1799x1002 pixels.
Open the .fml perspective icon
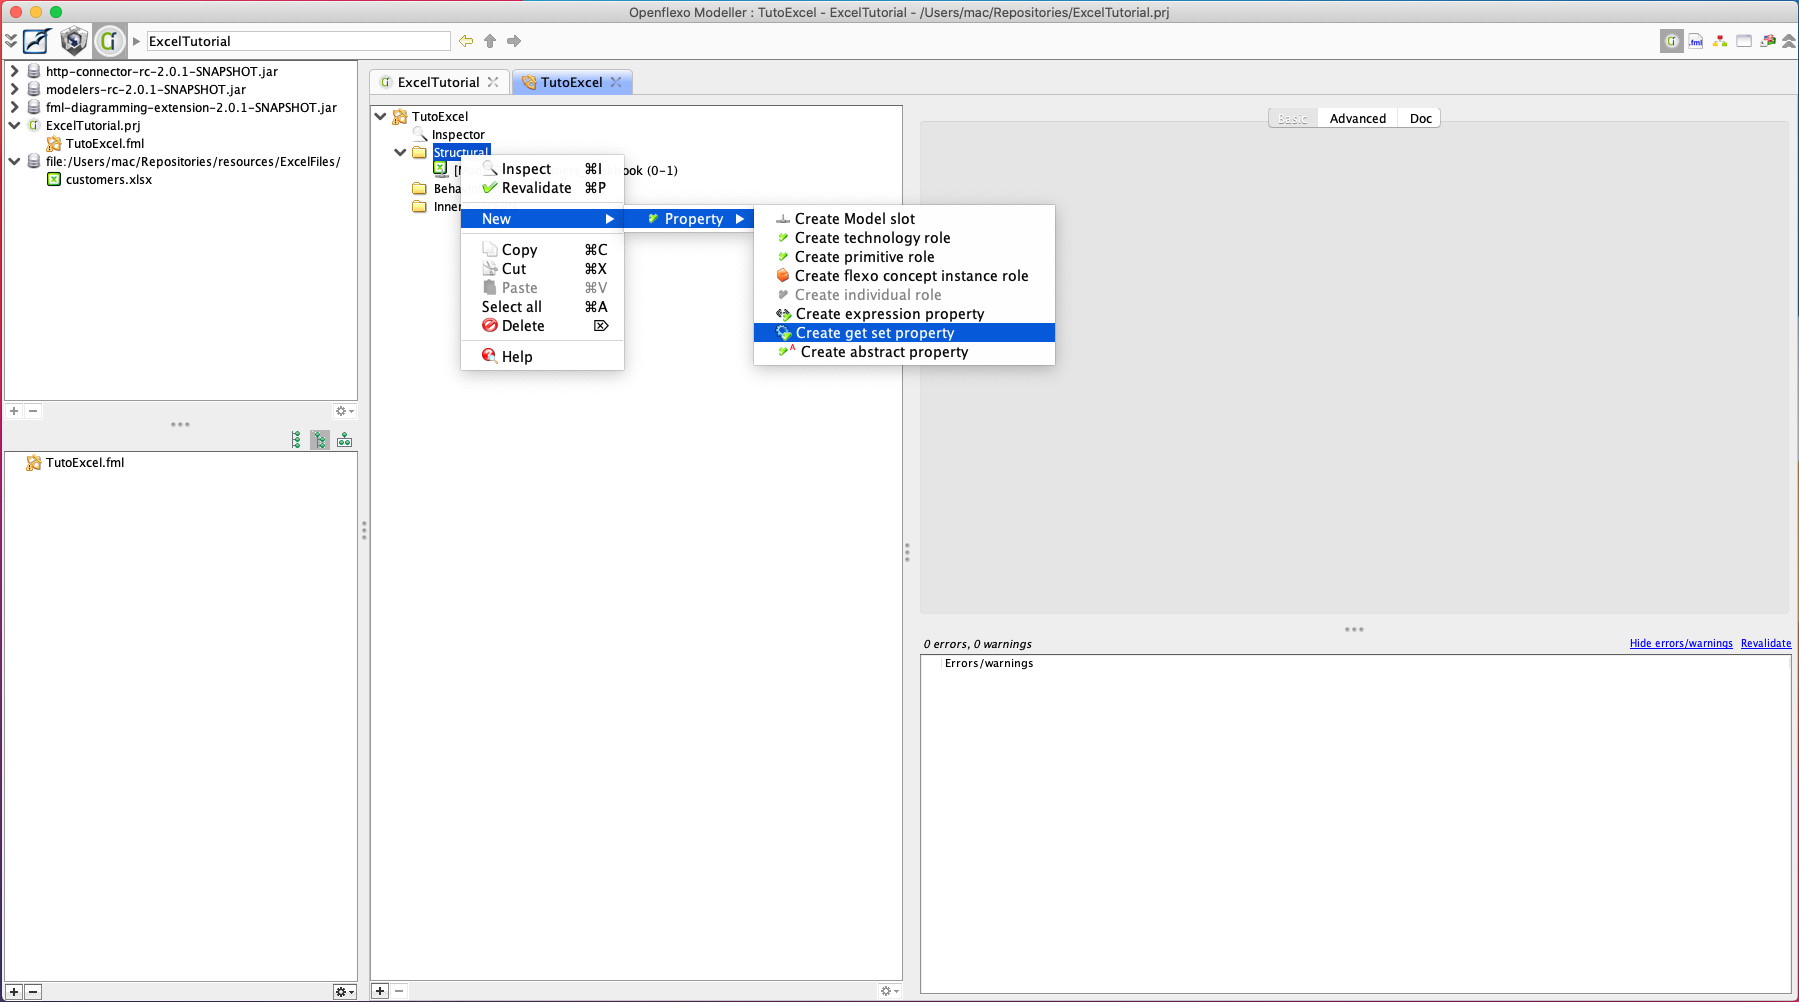pos(1696,41)
